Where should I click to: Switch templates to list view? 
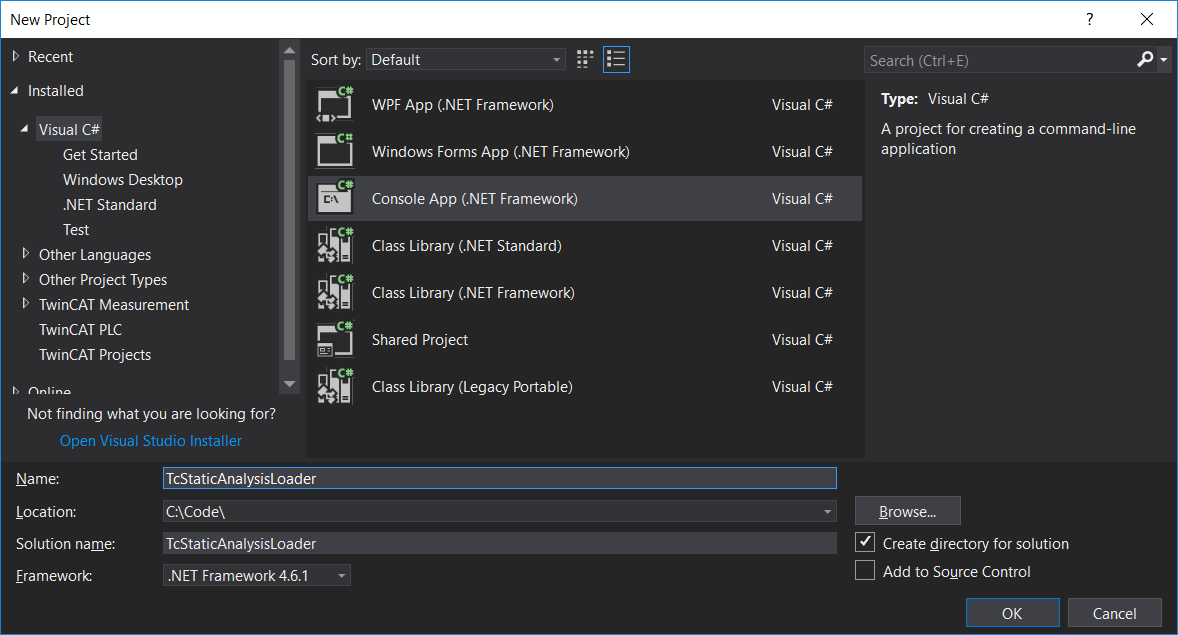[x=616, y=59]
